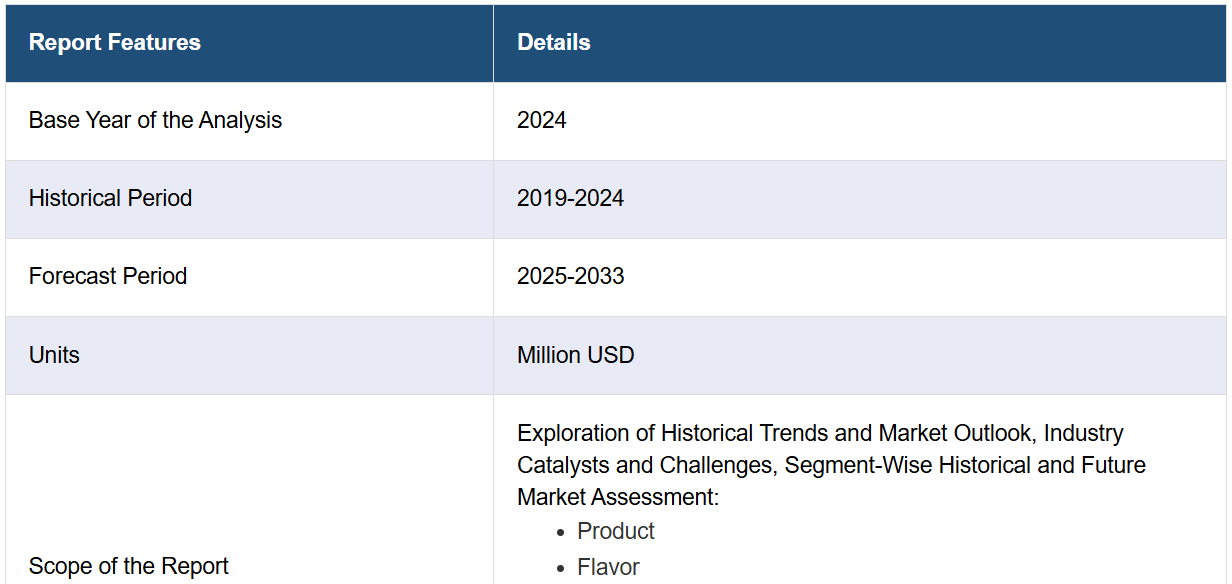Select the 'Units' row label

[x=54, y=355]
